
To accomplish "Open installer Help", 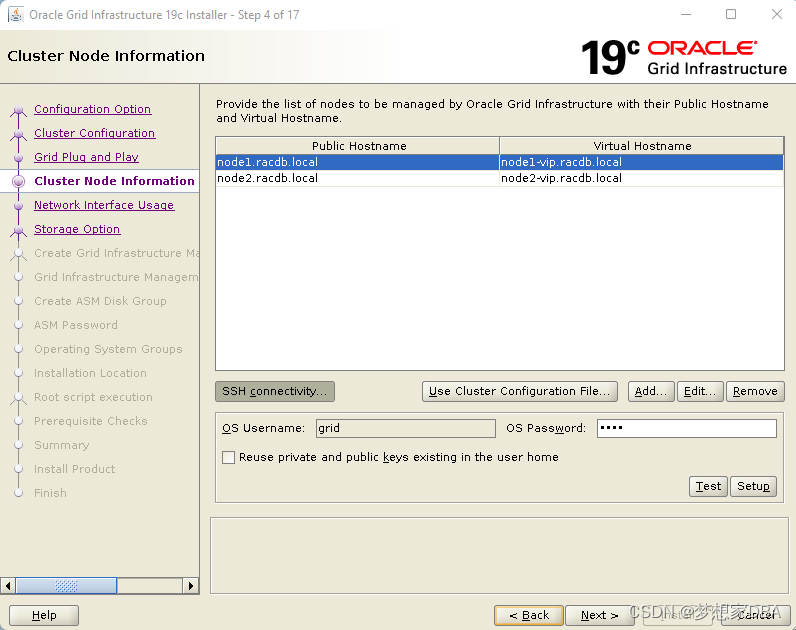I will tap(44, 615).
